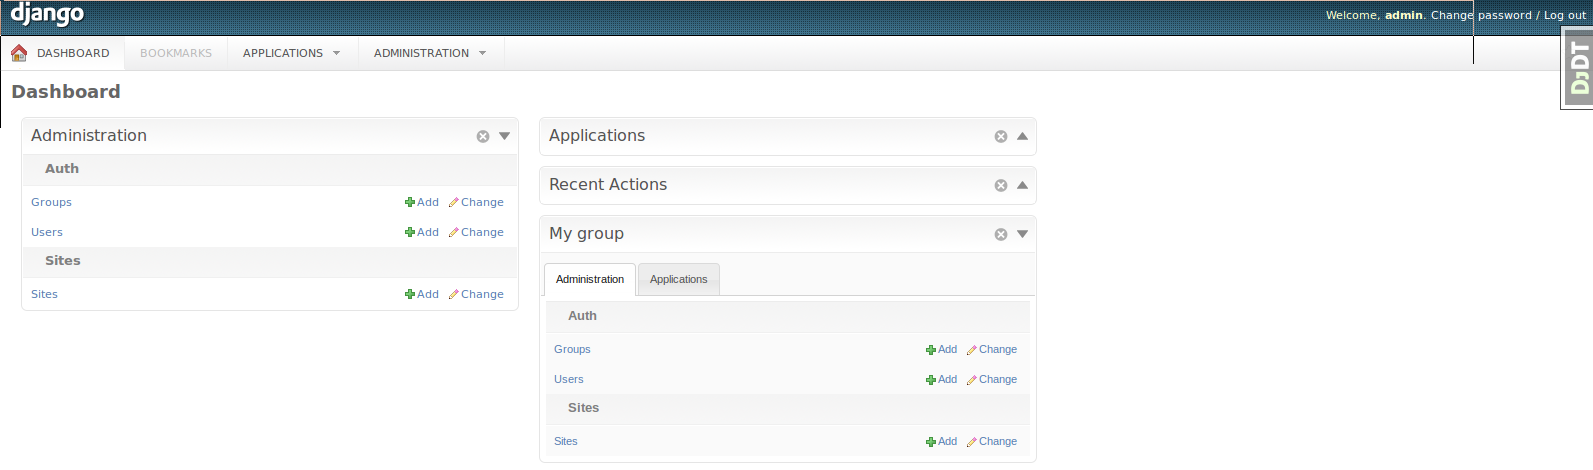Click the Log out link
This screenshot has width=1593, height=470.
click(1565, 15)
